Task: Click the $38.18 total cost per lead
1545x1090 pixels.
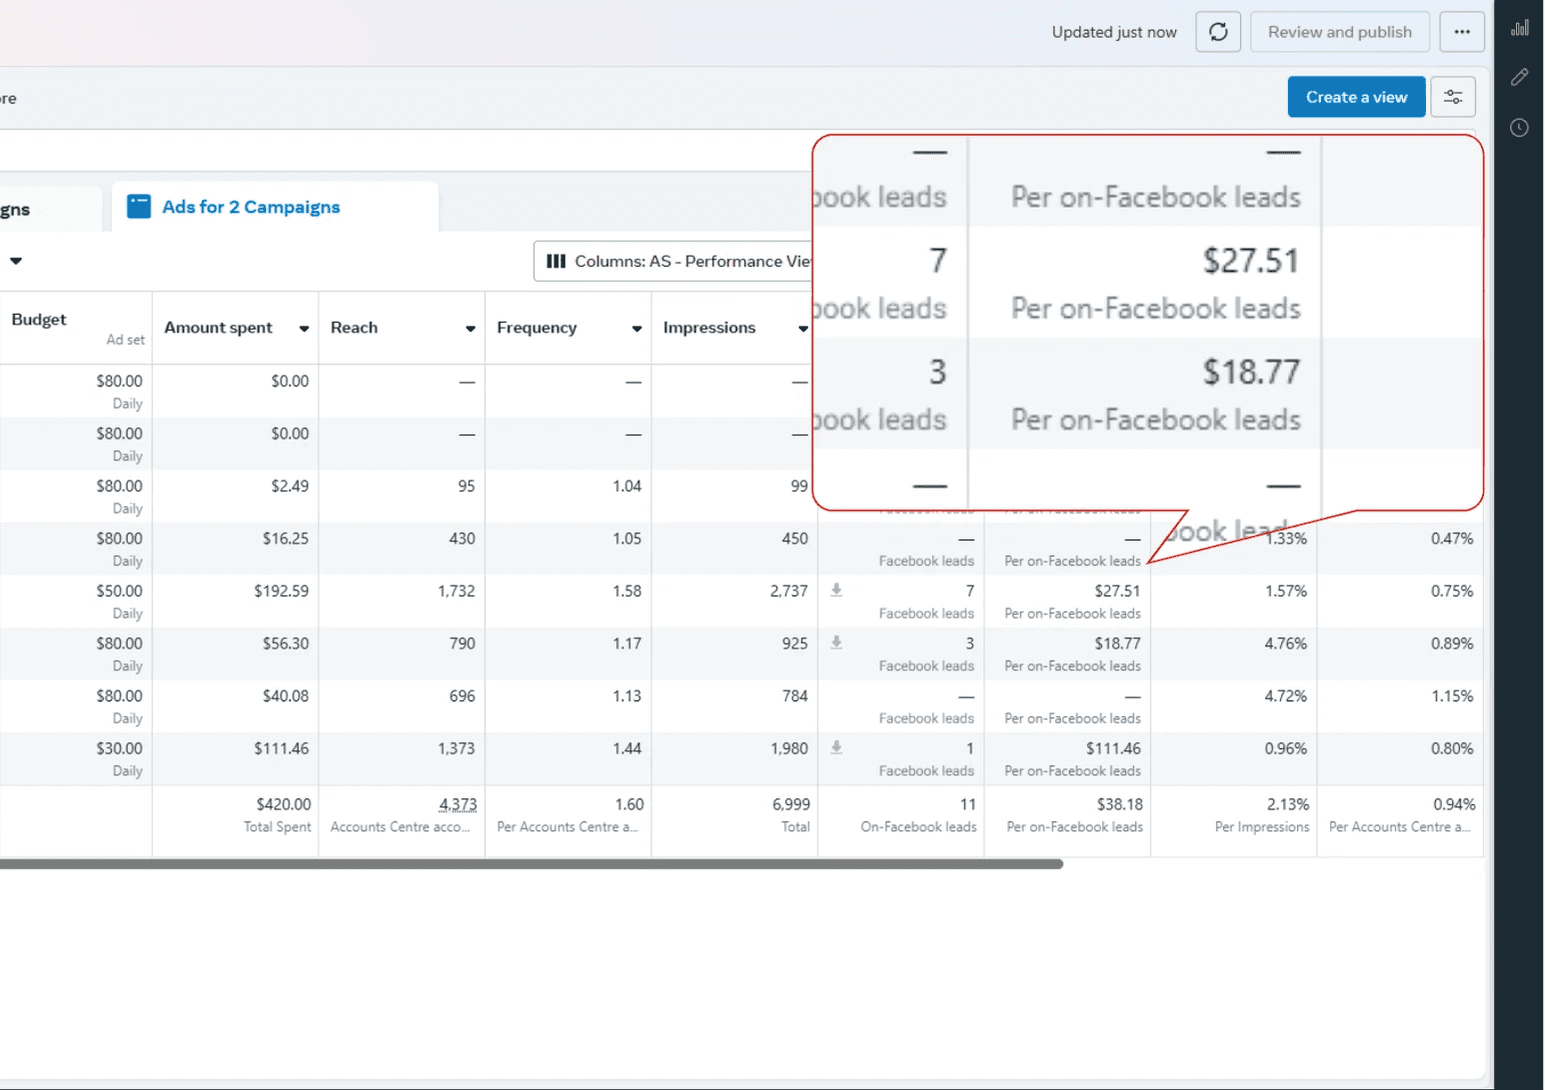Action: click(x=1118, y=804)
